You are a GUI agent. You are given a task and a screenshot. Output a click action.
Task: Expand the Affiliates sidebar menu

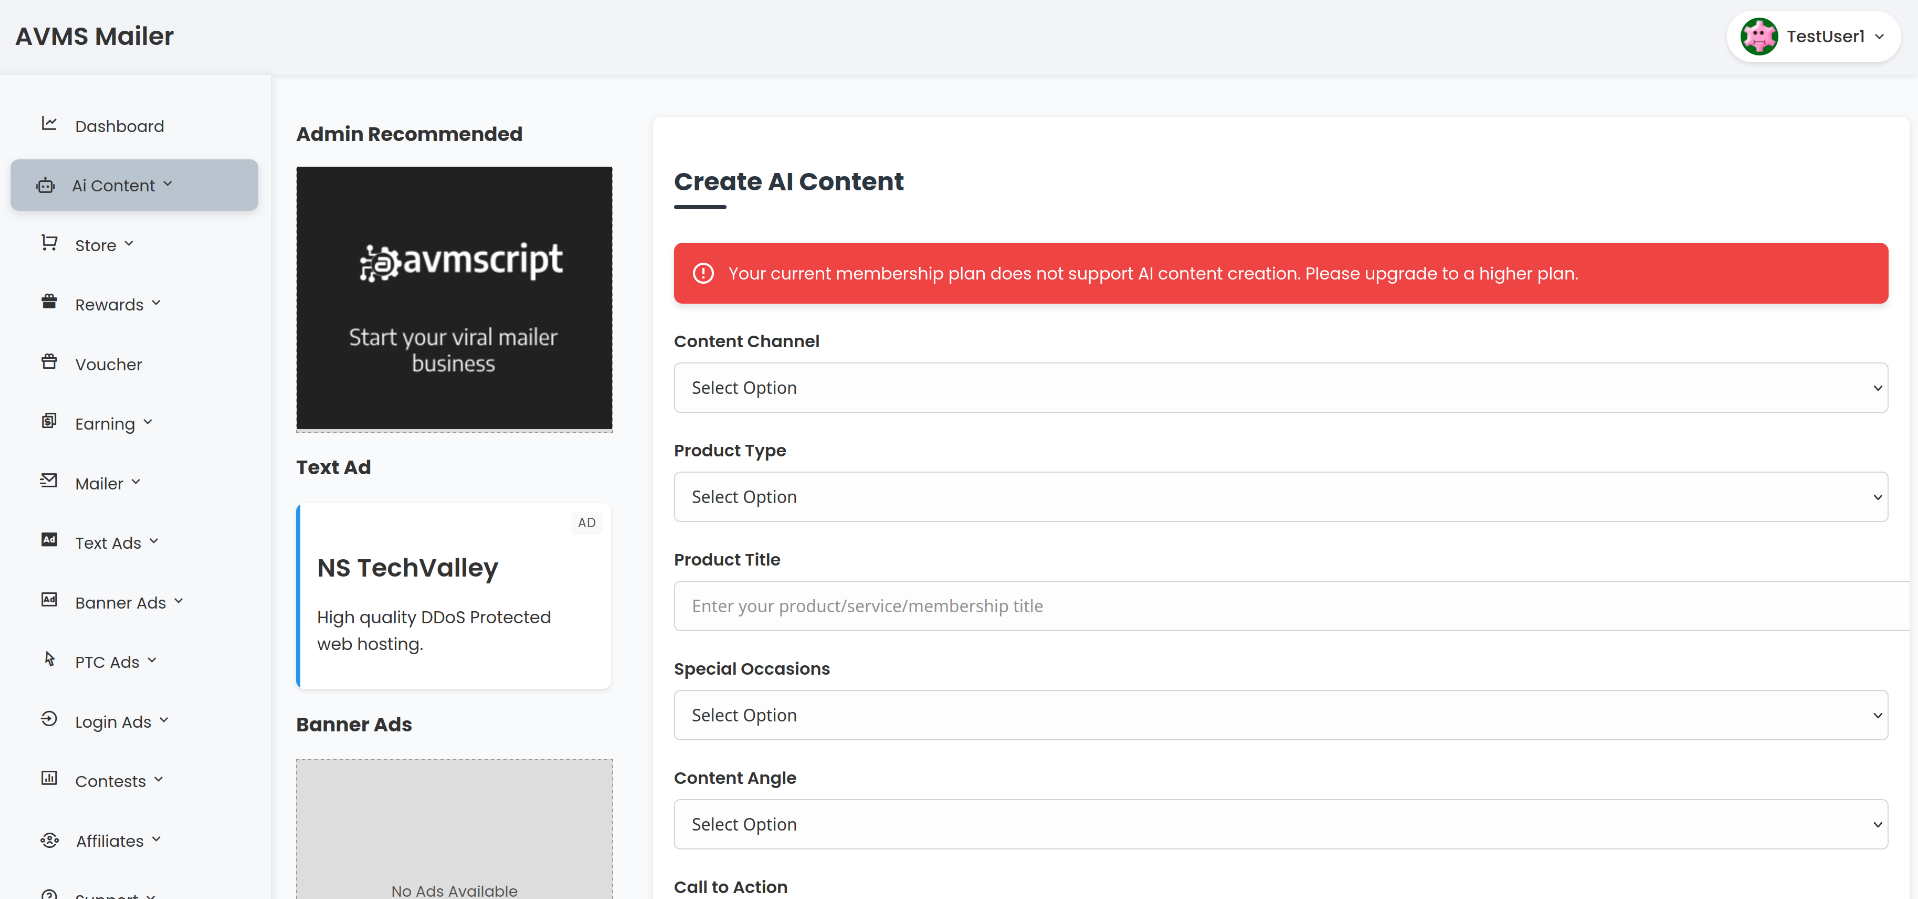117,841
